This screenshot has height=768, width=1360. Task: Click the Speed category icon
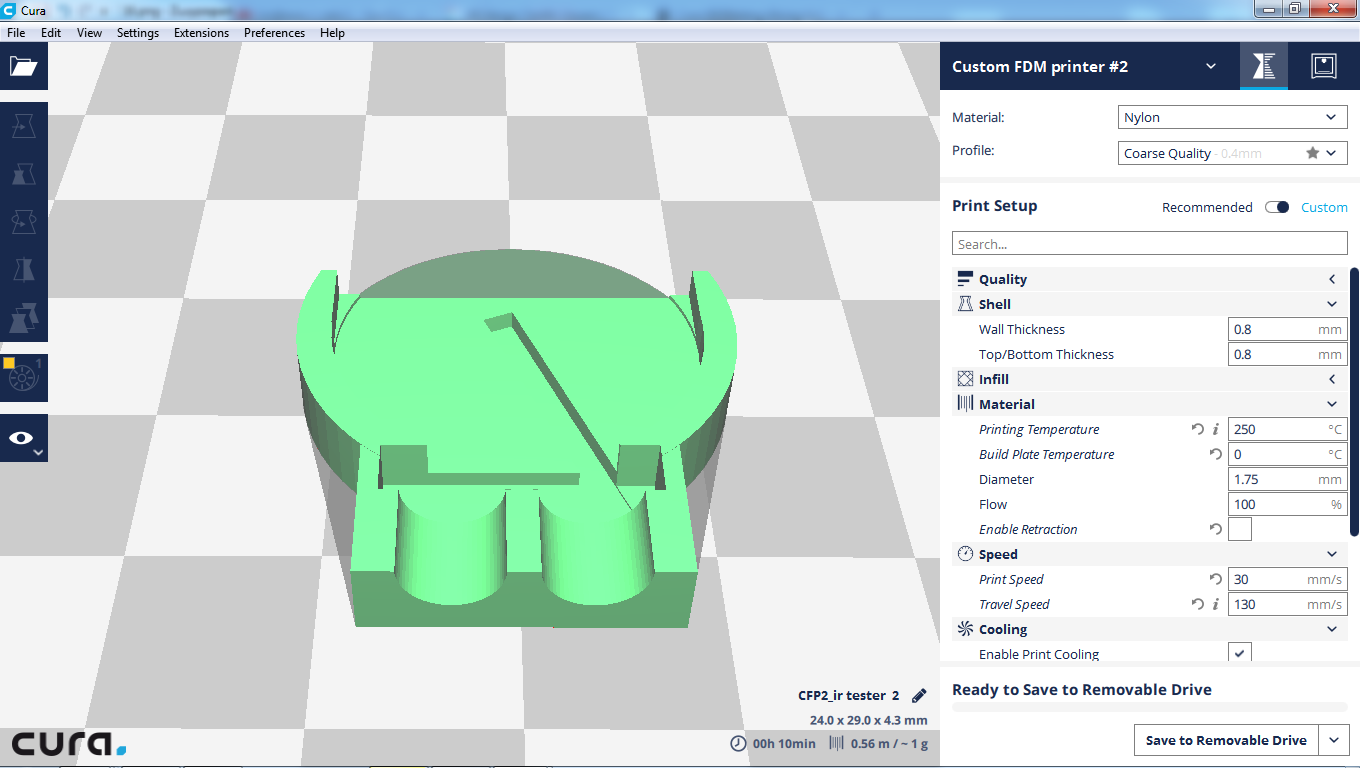(x=965, y=554)
